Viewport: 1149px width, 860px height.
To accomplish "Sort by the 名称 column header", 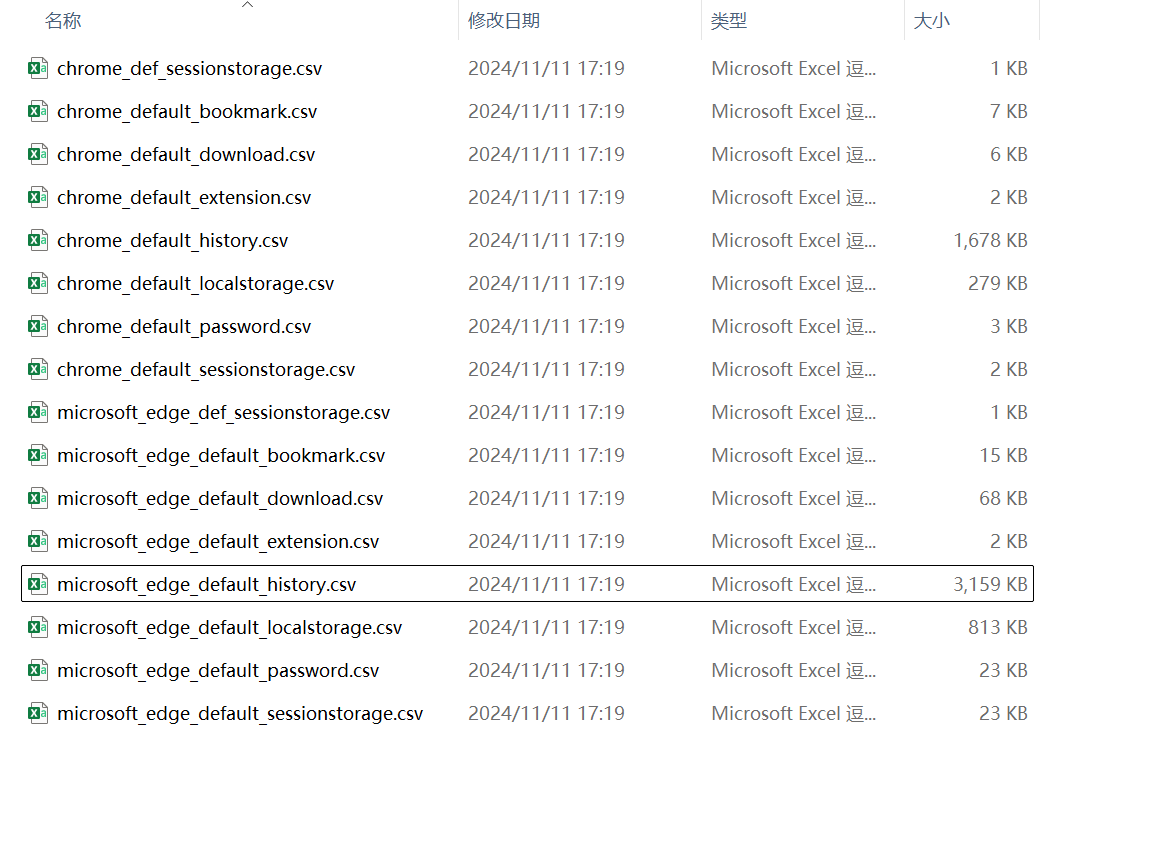I will point(63,21).
